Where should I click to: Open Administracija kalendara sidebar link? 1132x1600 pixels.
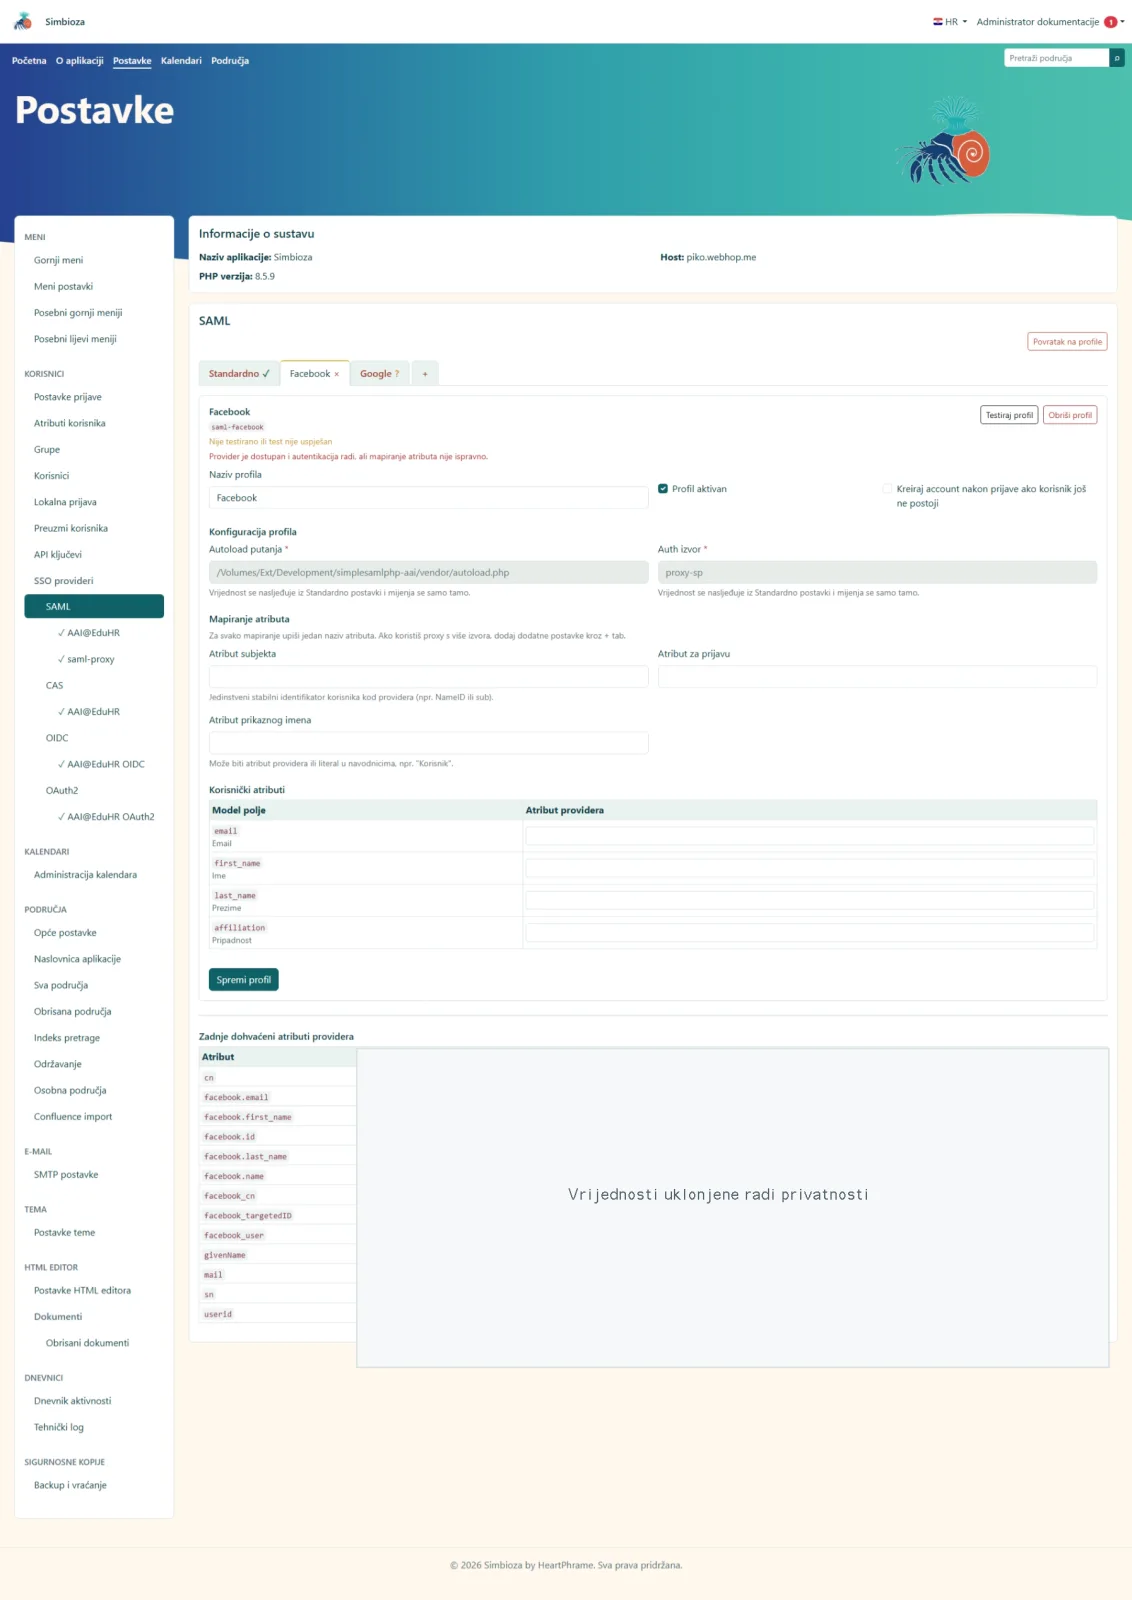pyautogui.click(x=86, y=875)
